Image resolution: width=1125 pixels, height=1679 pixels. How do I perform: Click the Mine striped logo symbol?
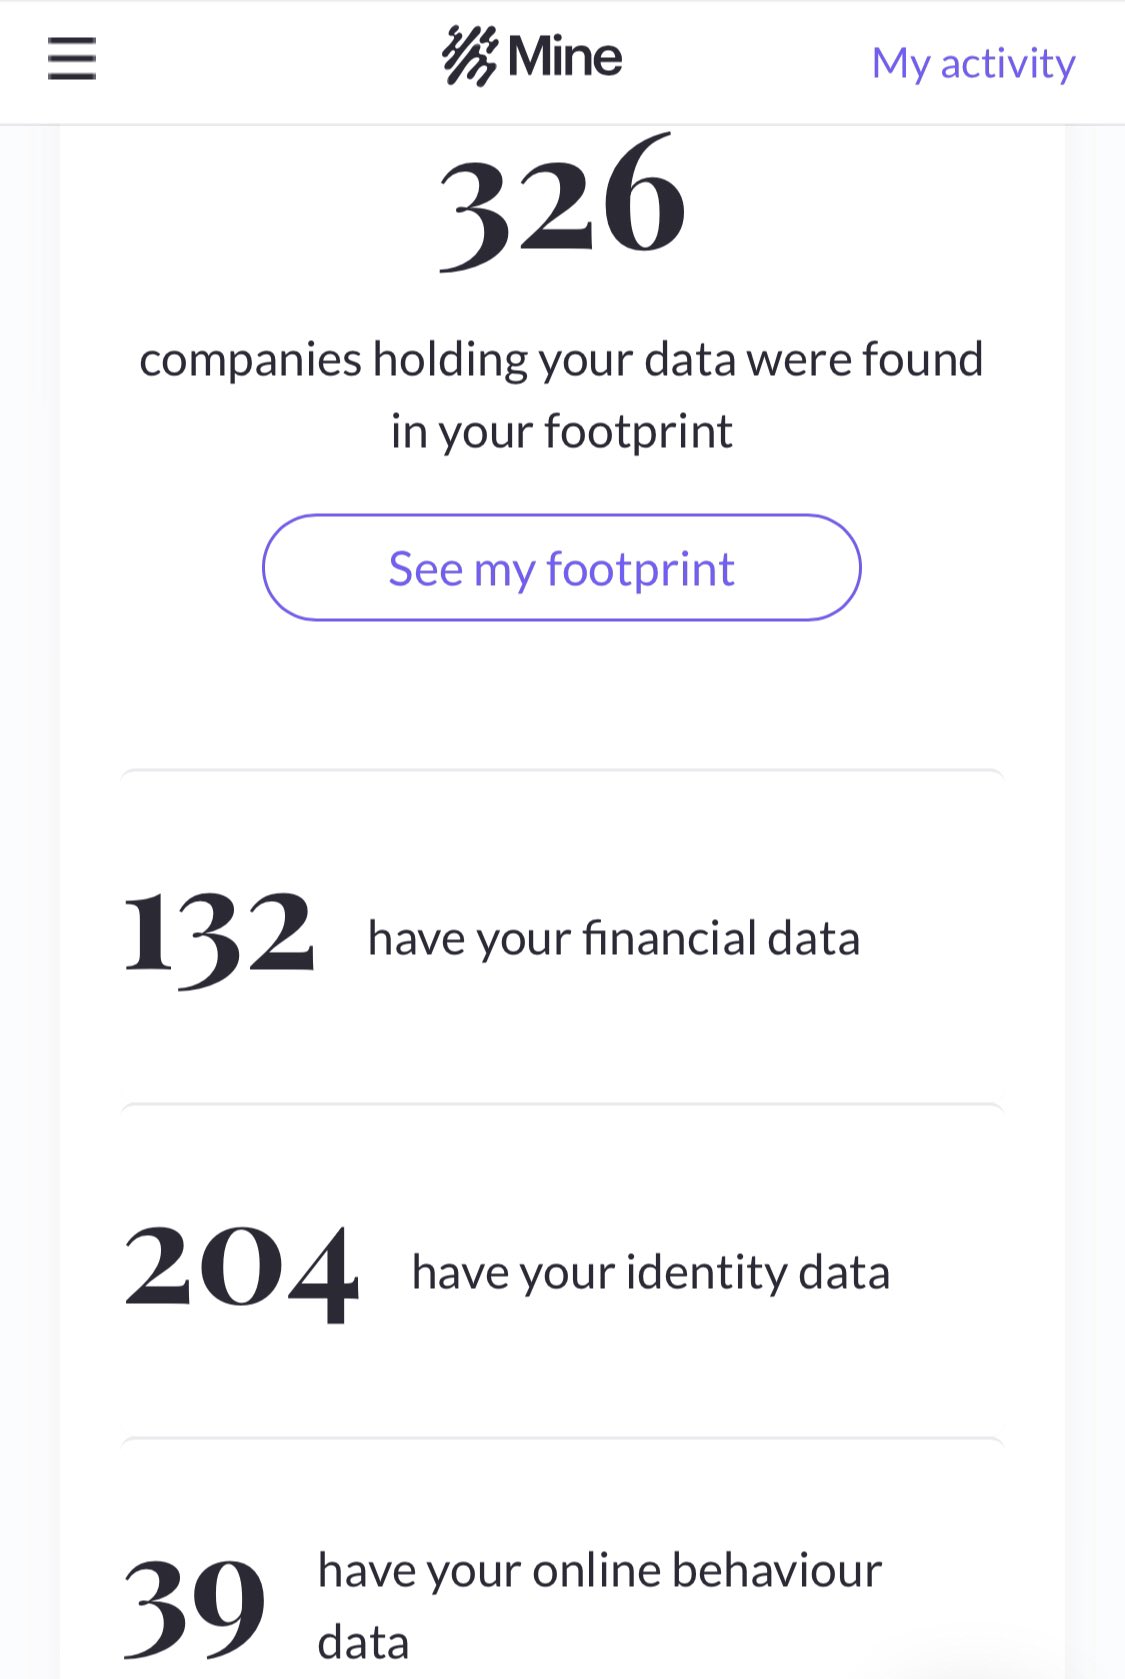click(469, 56)
